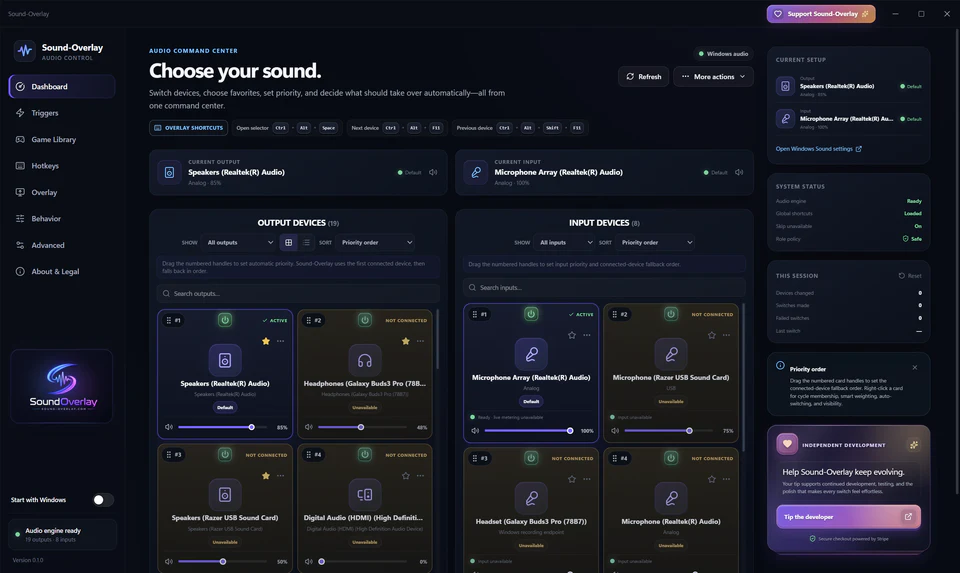Open the Advanced settings page
Screen dimensions: 960x573
(x=62, y=245)
